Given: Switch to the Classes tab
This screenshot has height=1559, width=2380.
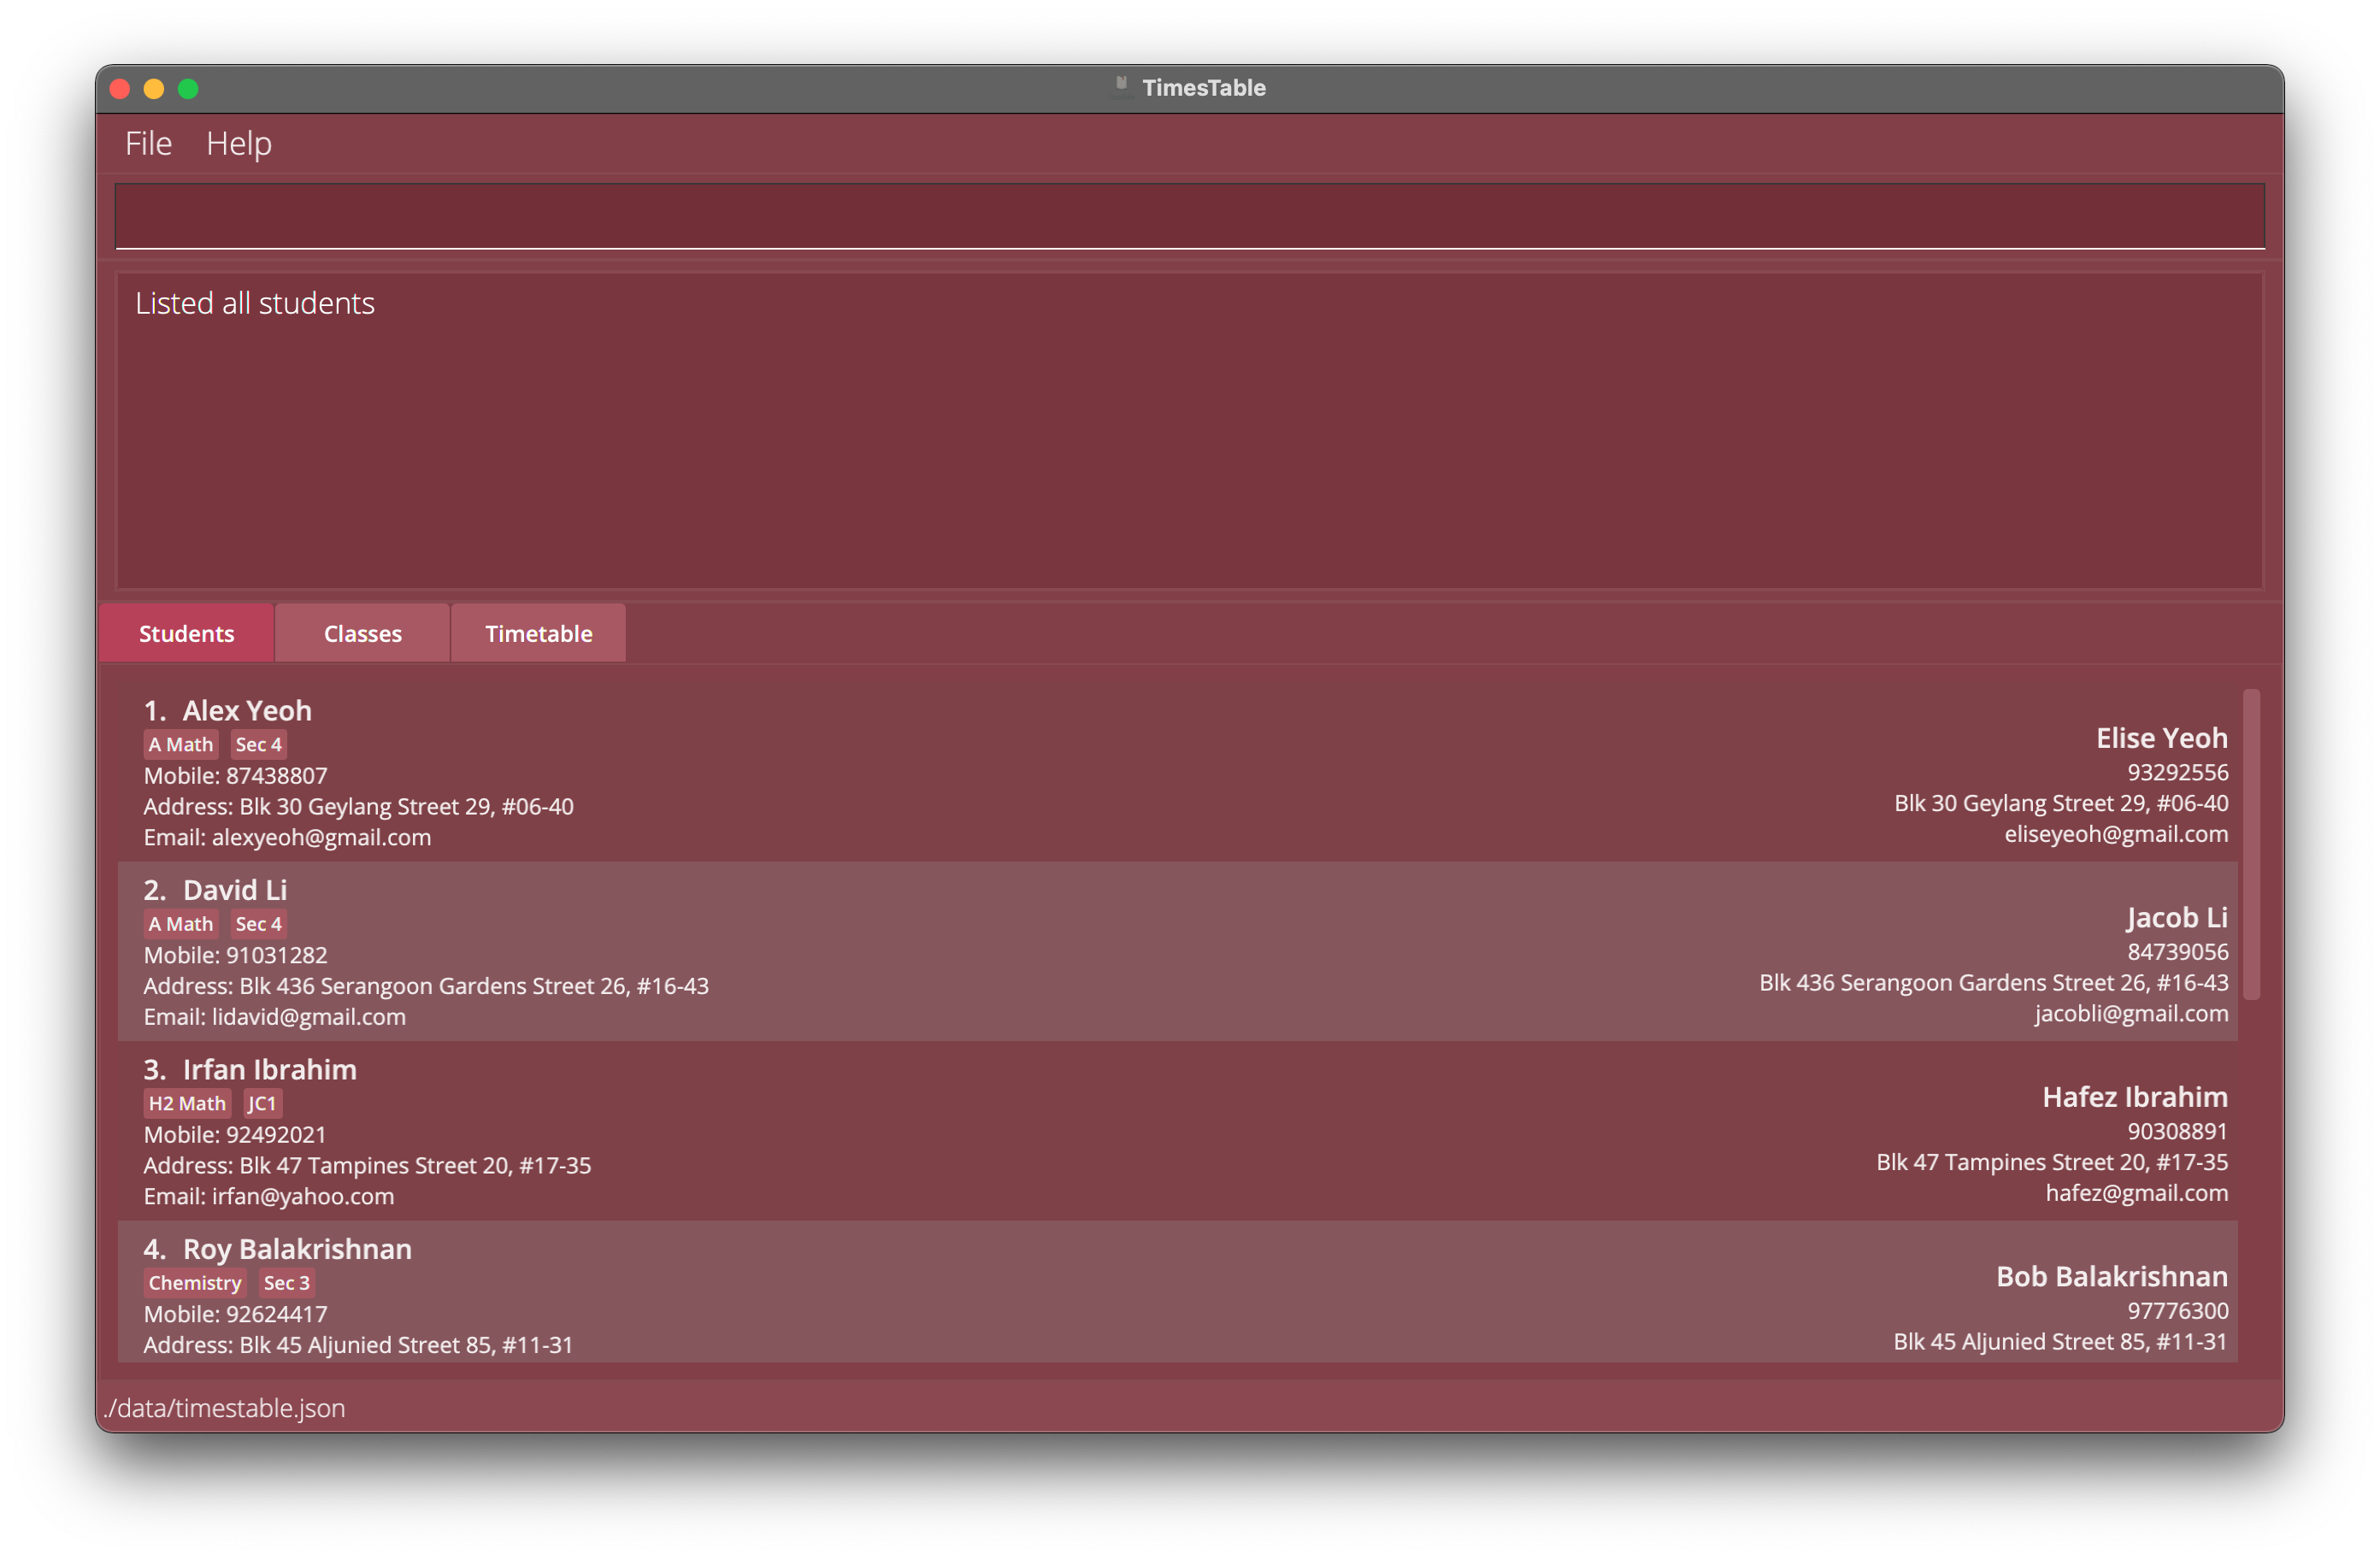Looking at the screenshot, I should (362, 633).
